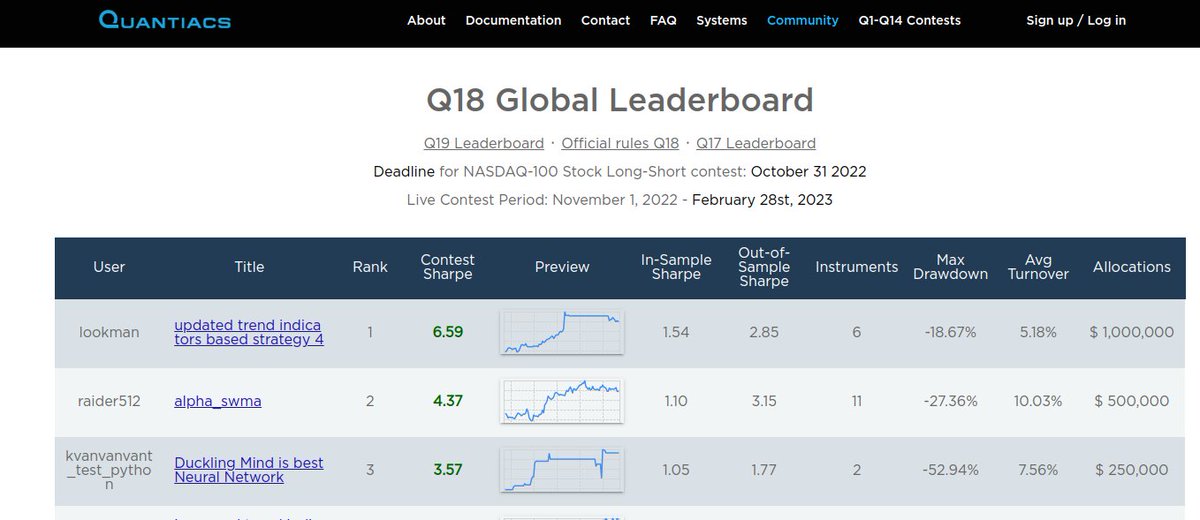Click in-sample Sharpe 1.10
Screen dimensions: 1200x520
[676, 401]
